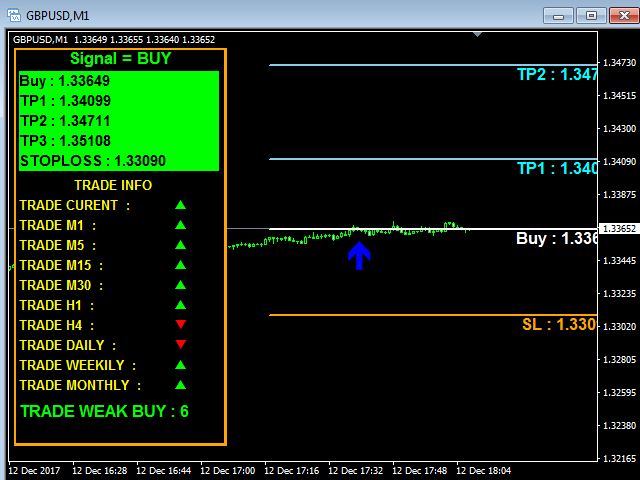
Task: Click the orange stop loss horizontal line
Action: (x=433, y=315)
